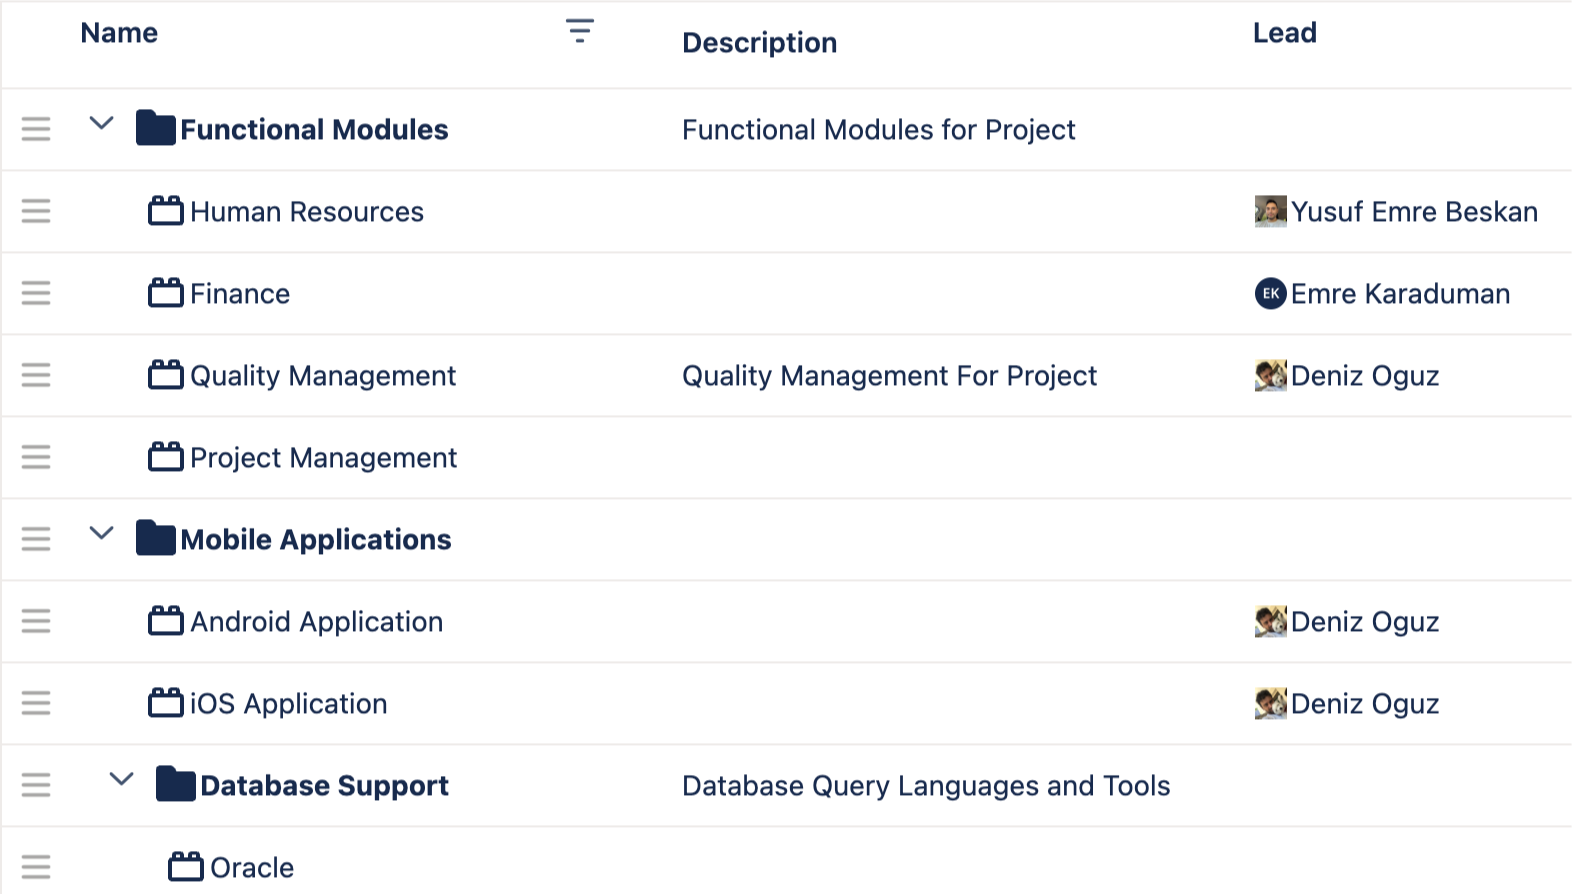Viewport: 1572px width, 894px height.
Task: Click Emre Karaduman's EK avatar
Action: (1271, 293)
